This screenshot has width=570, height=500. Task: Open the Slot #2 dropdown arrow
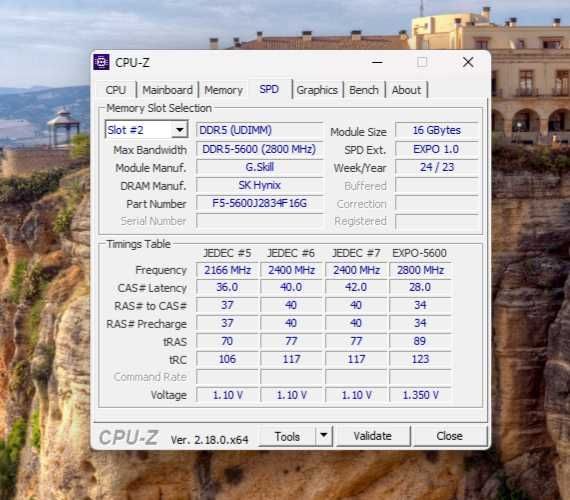point(180,129)
